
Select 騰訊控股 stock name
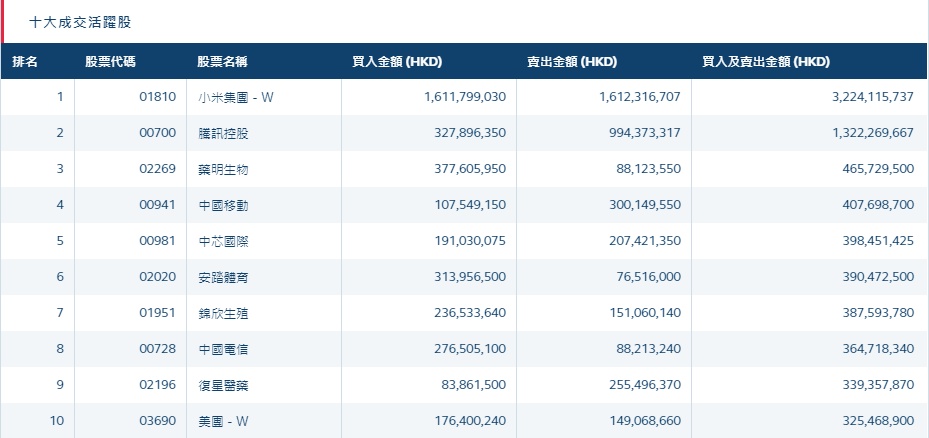223,133
